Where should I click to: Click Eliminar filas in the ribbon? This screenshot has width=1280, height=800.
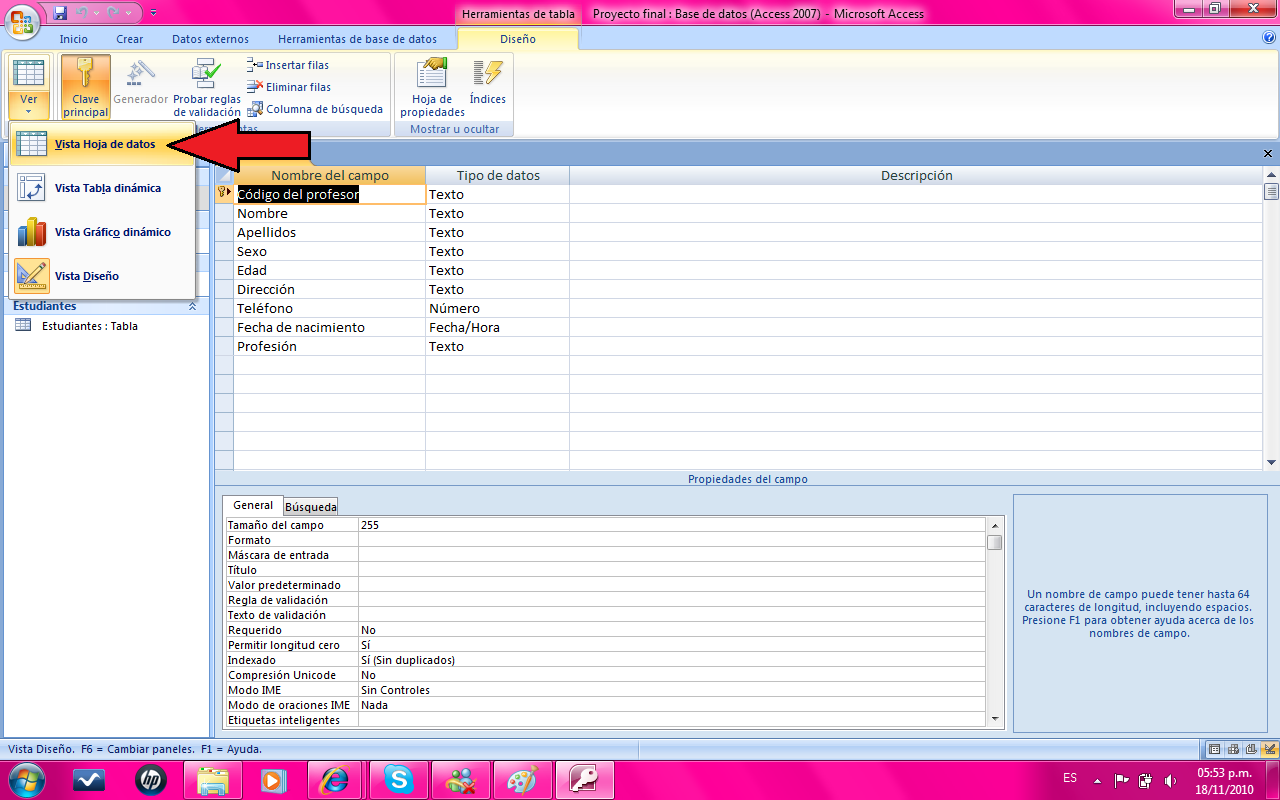[289, 87]
